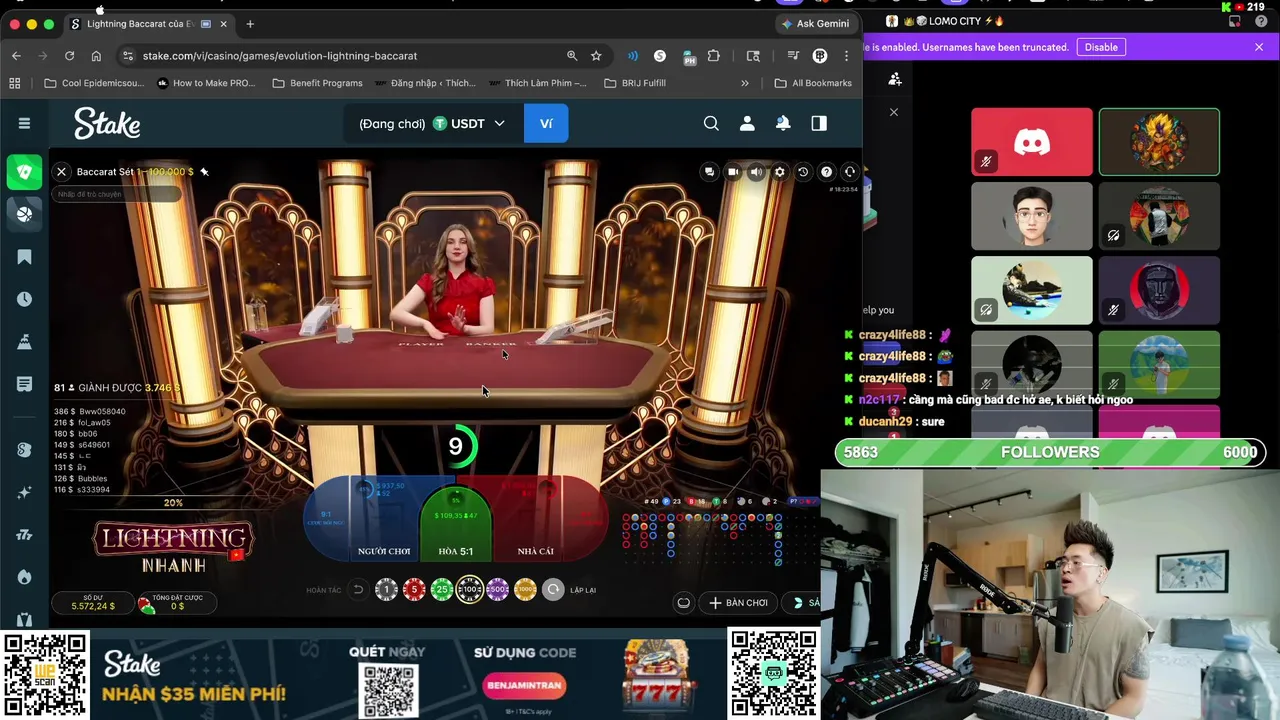Close the Baccarat table with X icon

pyautogui.click(x=62, y=172)
